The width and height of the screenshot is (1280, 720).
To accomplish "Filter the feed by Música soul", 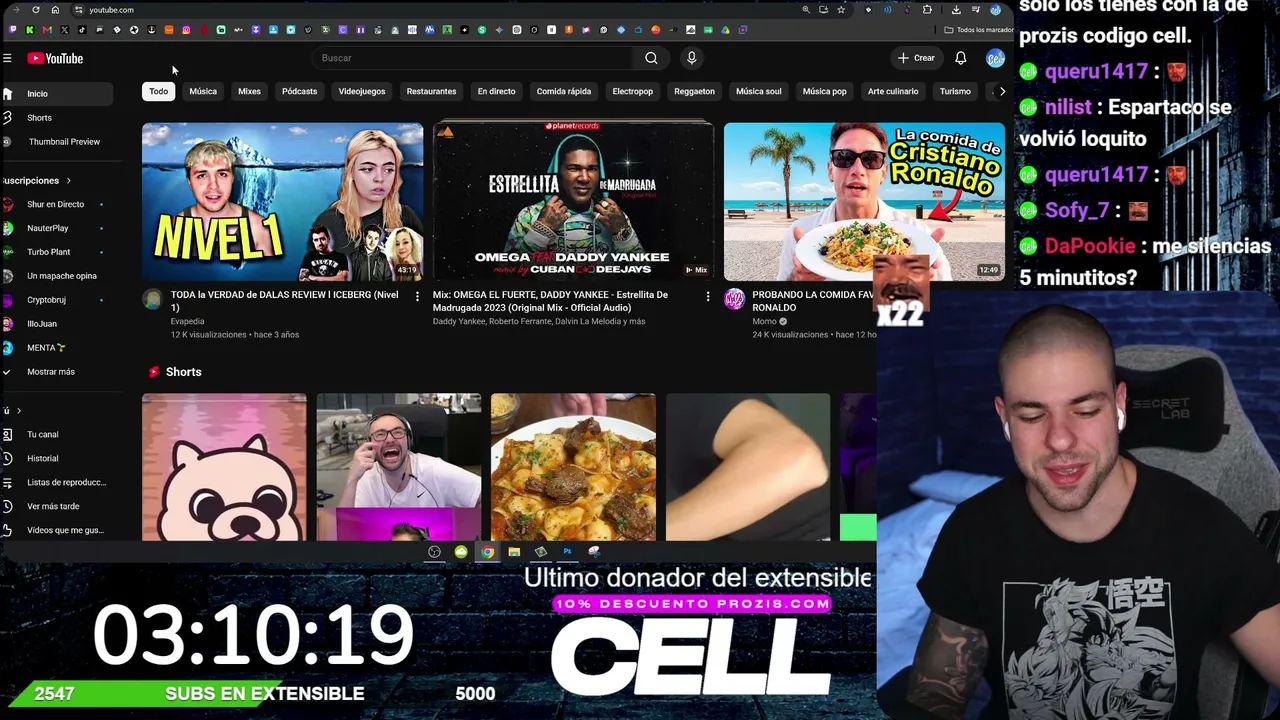I will click(759, 91).
